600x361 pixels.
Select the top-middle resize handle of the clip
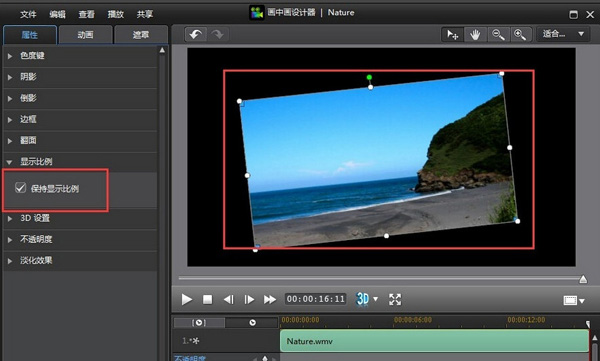click(x=370, y=87)
